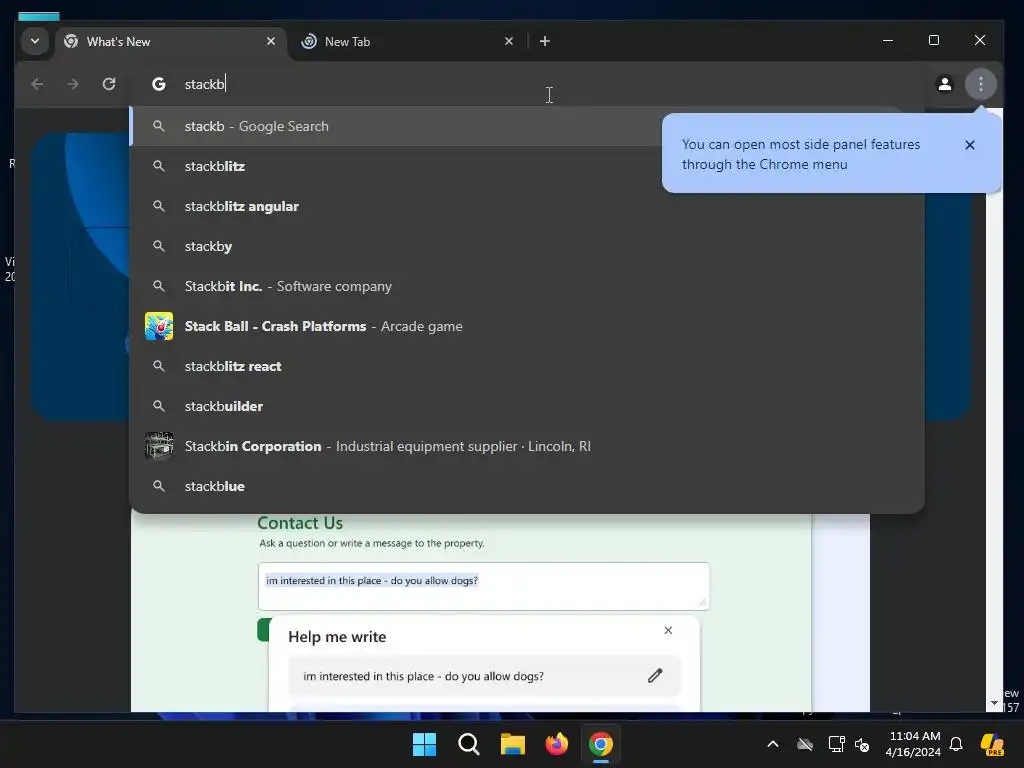Open File Explorer from taskbar
Image resolution: width=1024 pixels, height=768 pixels.
(513, 744)
